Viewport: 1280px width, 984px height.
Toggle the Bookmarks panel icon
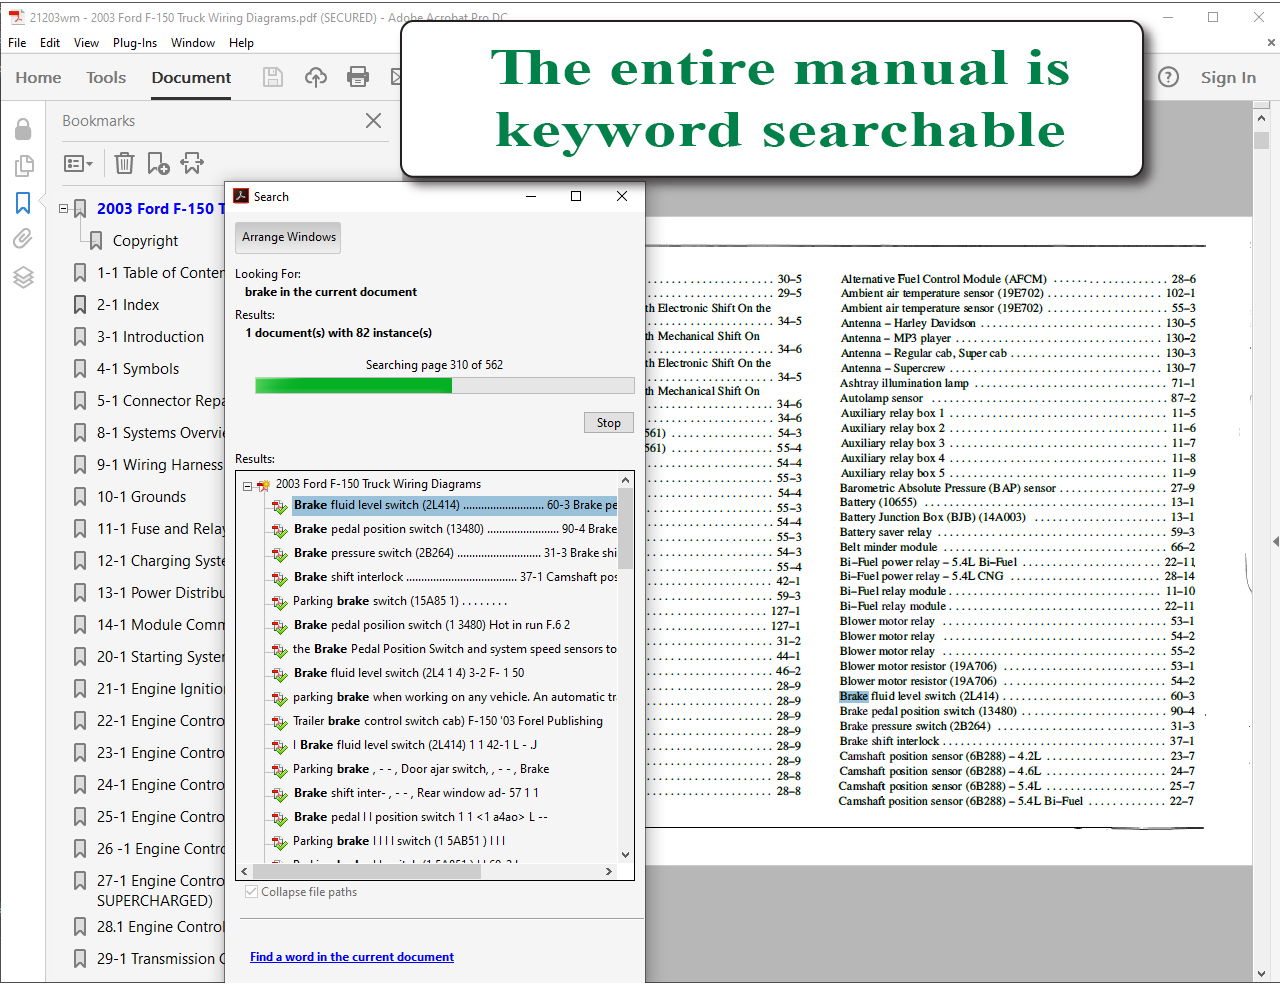point(23,203)
